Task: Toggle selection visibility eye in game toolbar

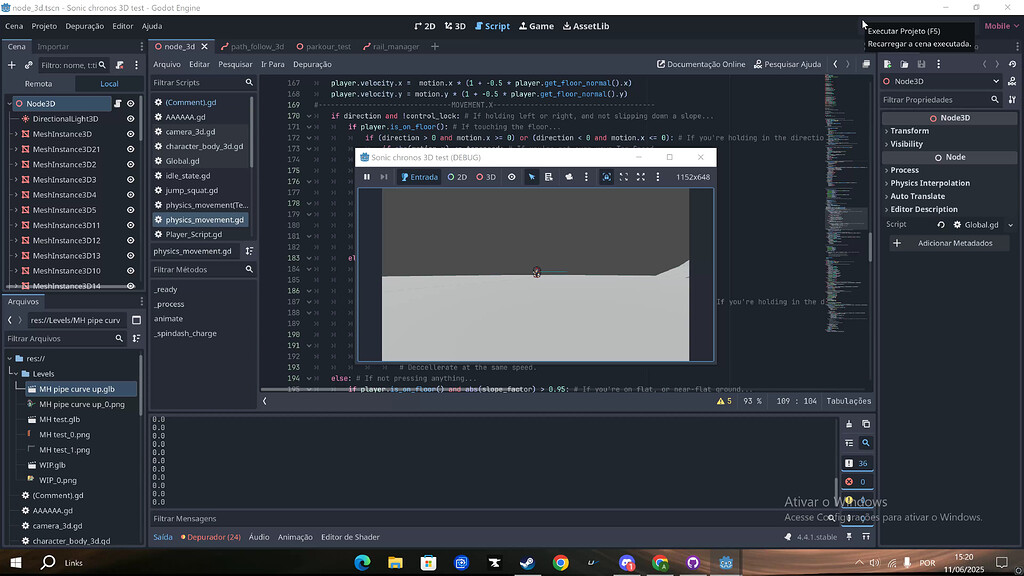Action: [511, 177]
